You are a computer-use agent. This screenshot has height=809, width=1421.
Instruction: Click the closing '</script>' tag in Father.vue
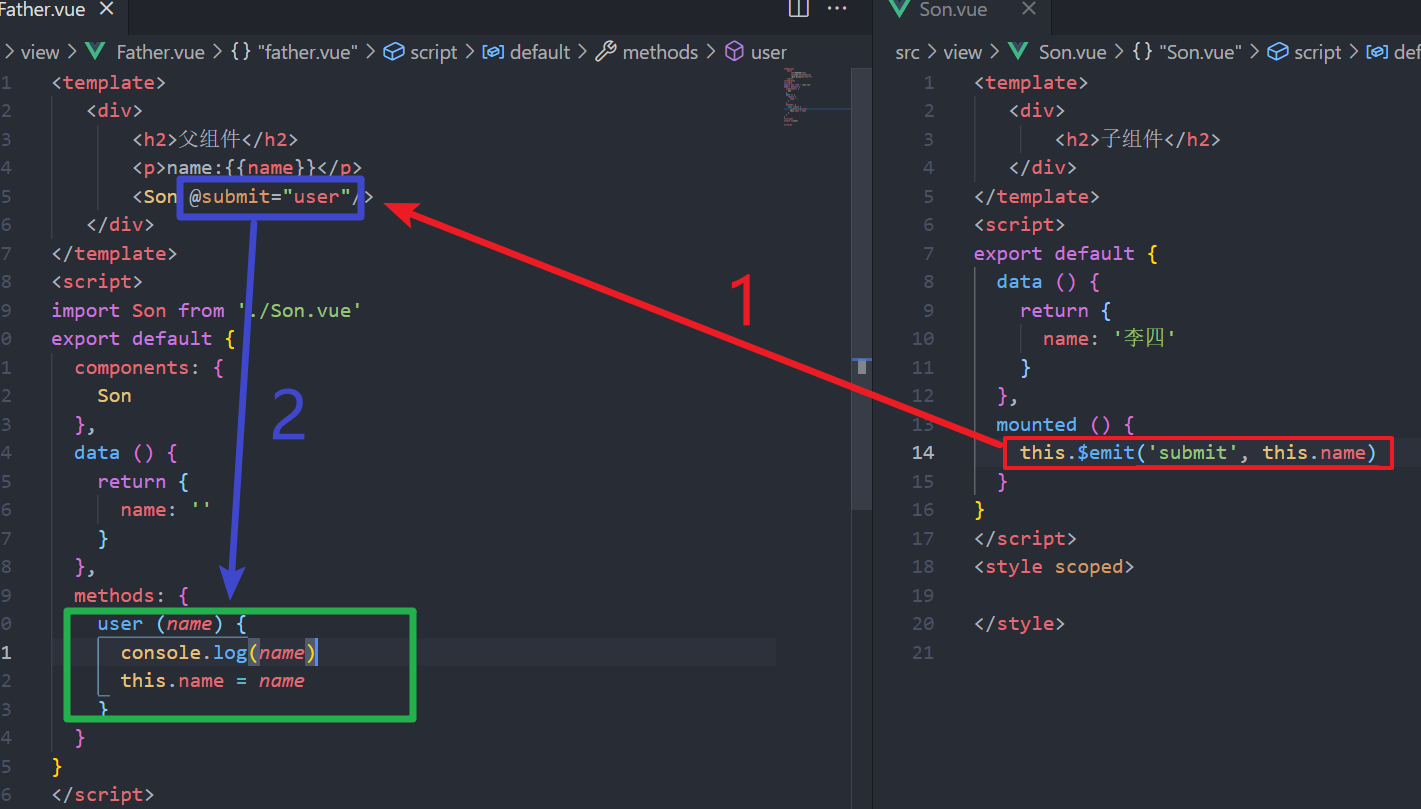coord(103,795)
